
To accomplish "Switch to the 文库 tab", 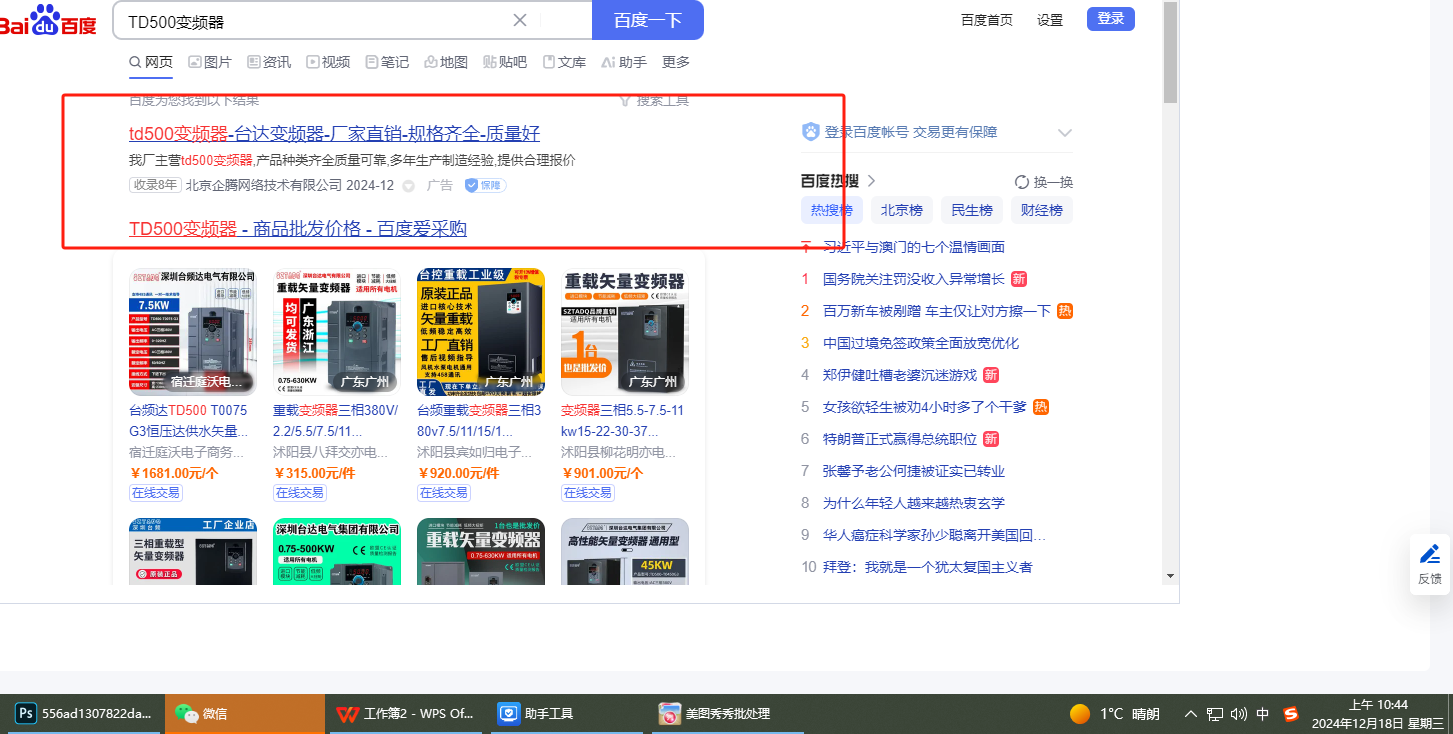I will click(564, 62).
